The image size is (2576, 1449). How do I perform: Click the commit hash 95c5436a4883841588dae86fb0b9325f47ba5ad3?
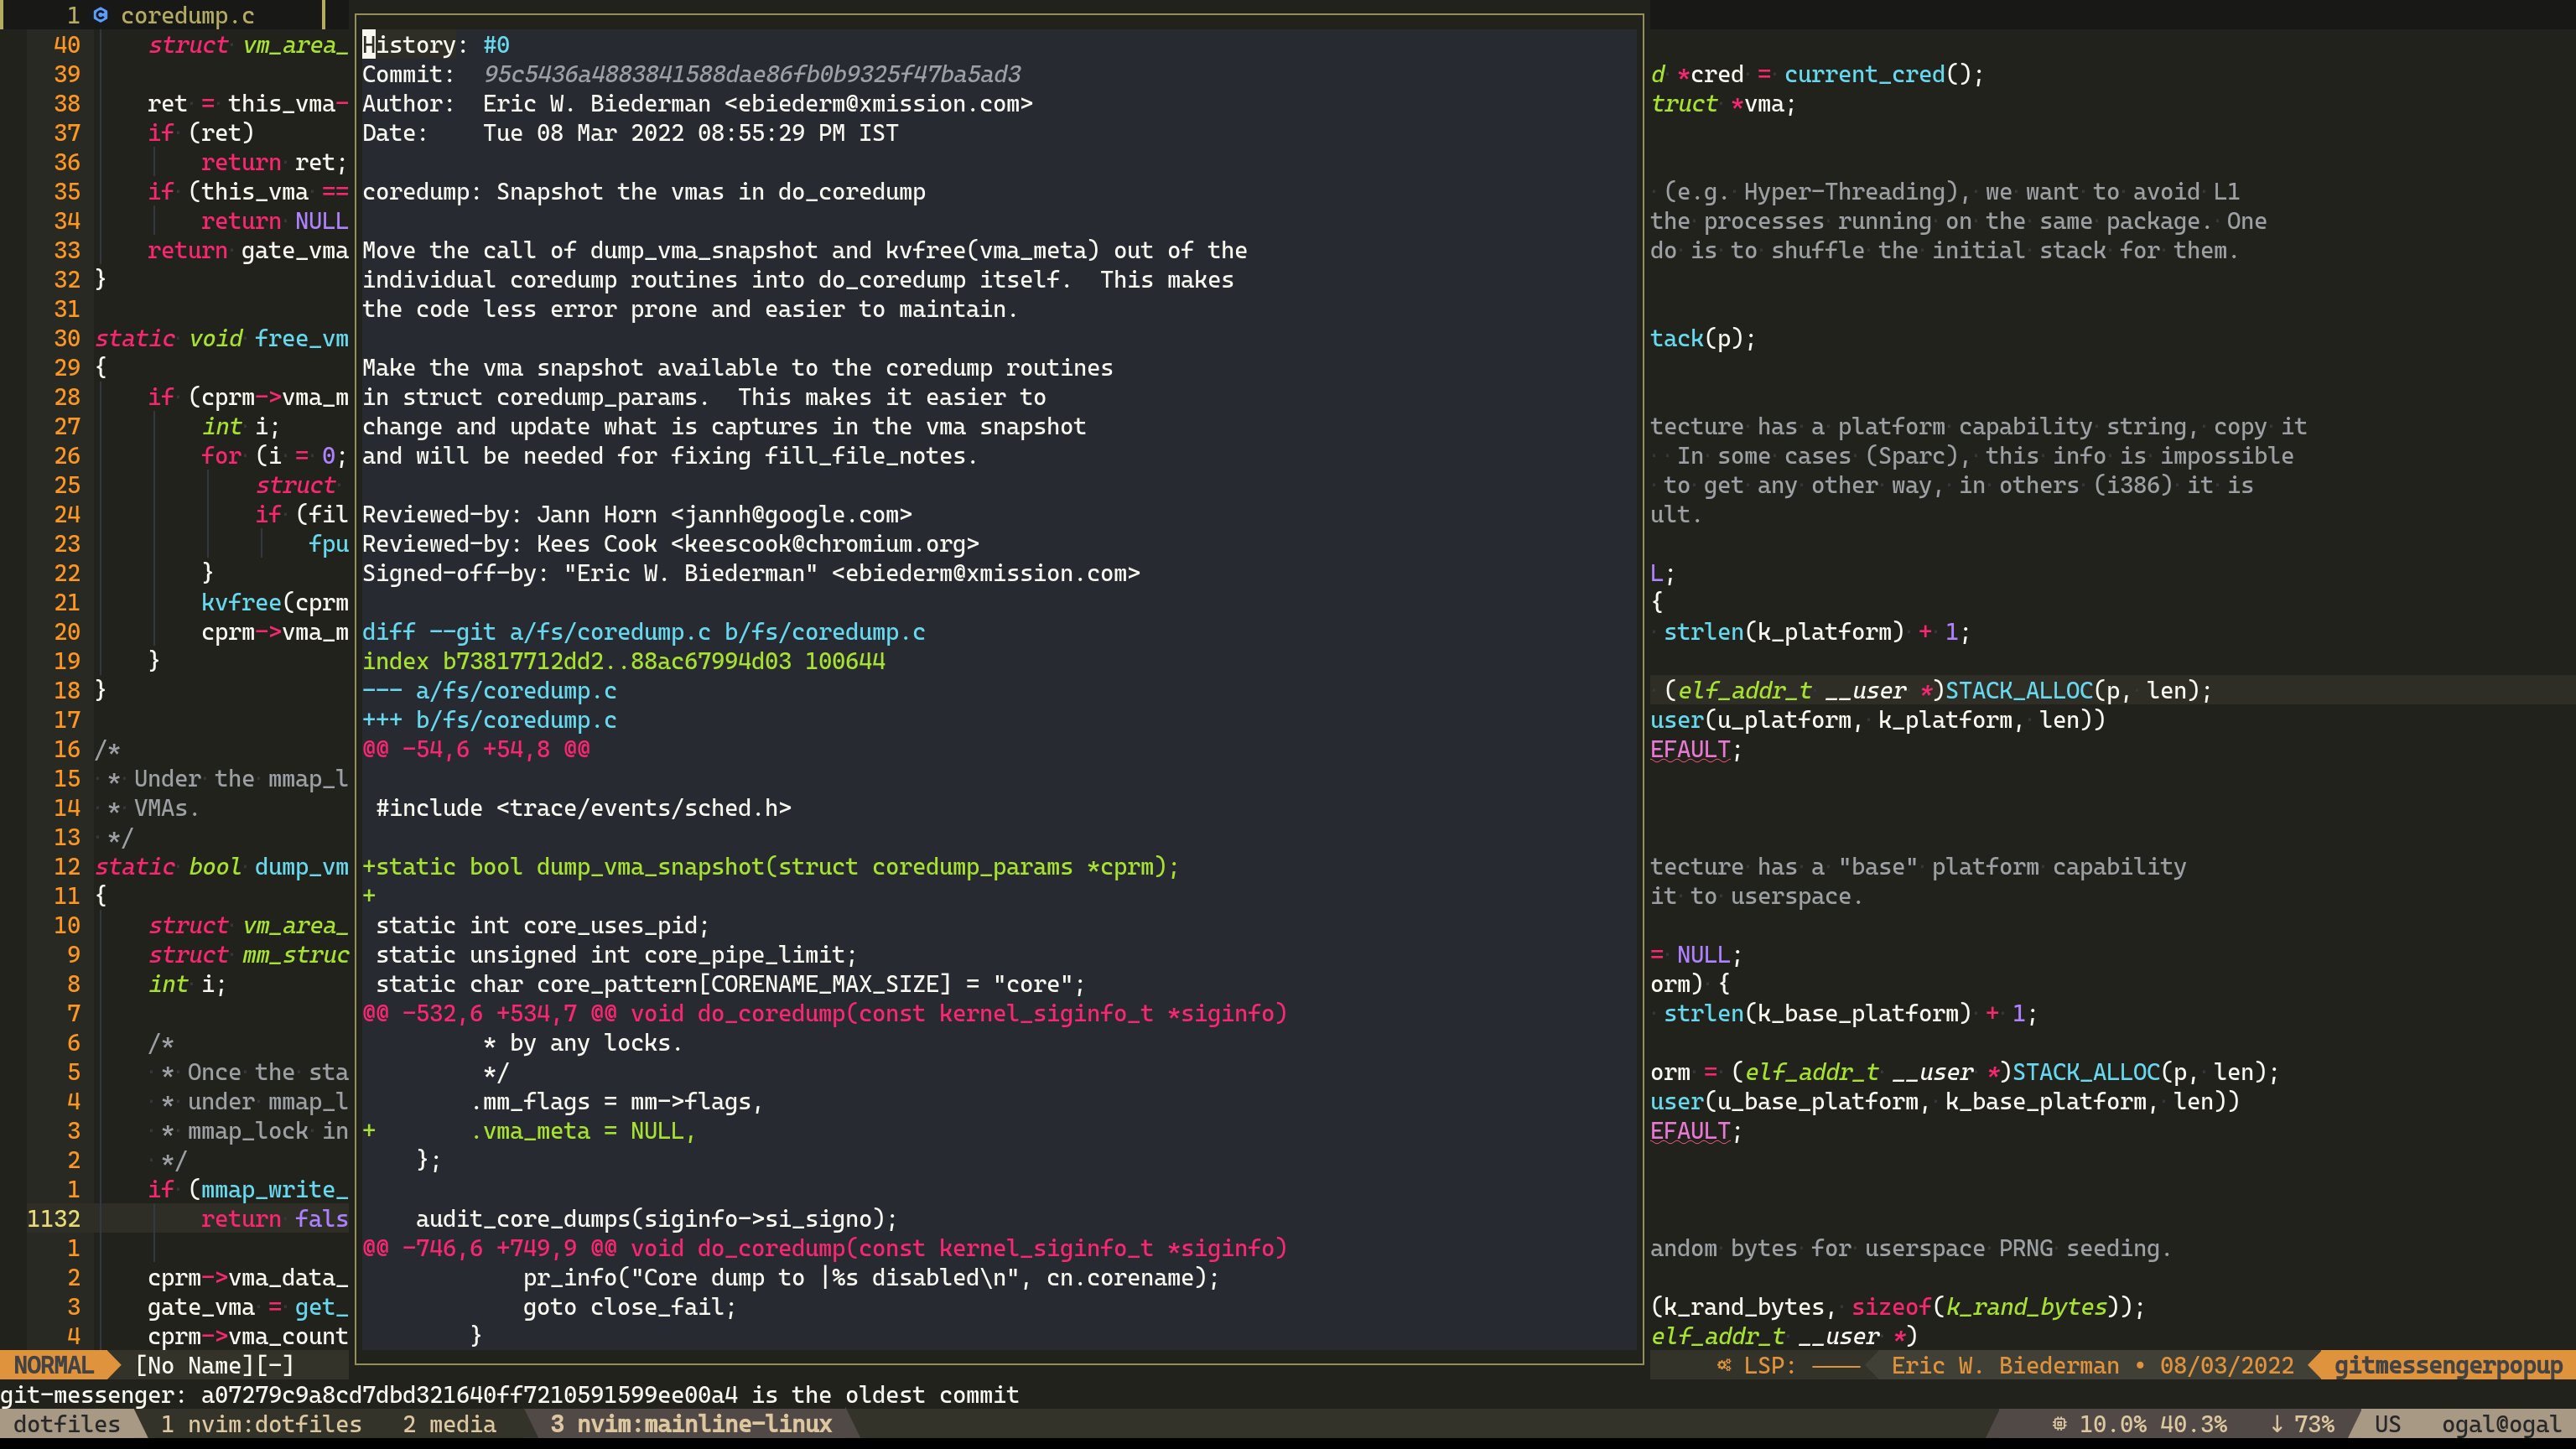(x=752, y=74)
